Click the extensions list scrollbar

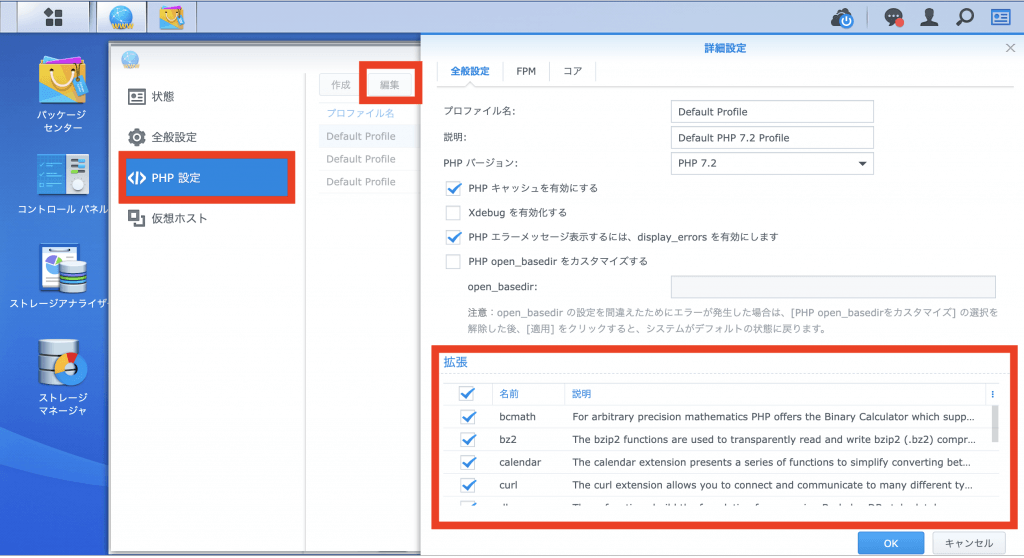[x=995, y=423]
